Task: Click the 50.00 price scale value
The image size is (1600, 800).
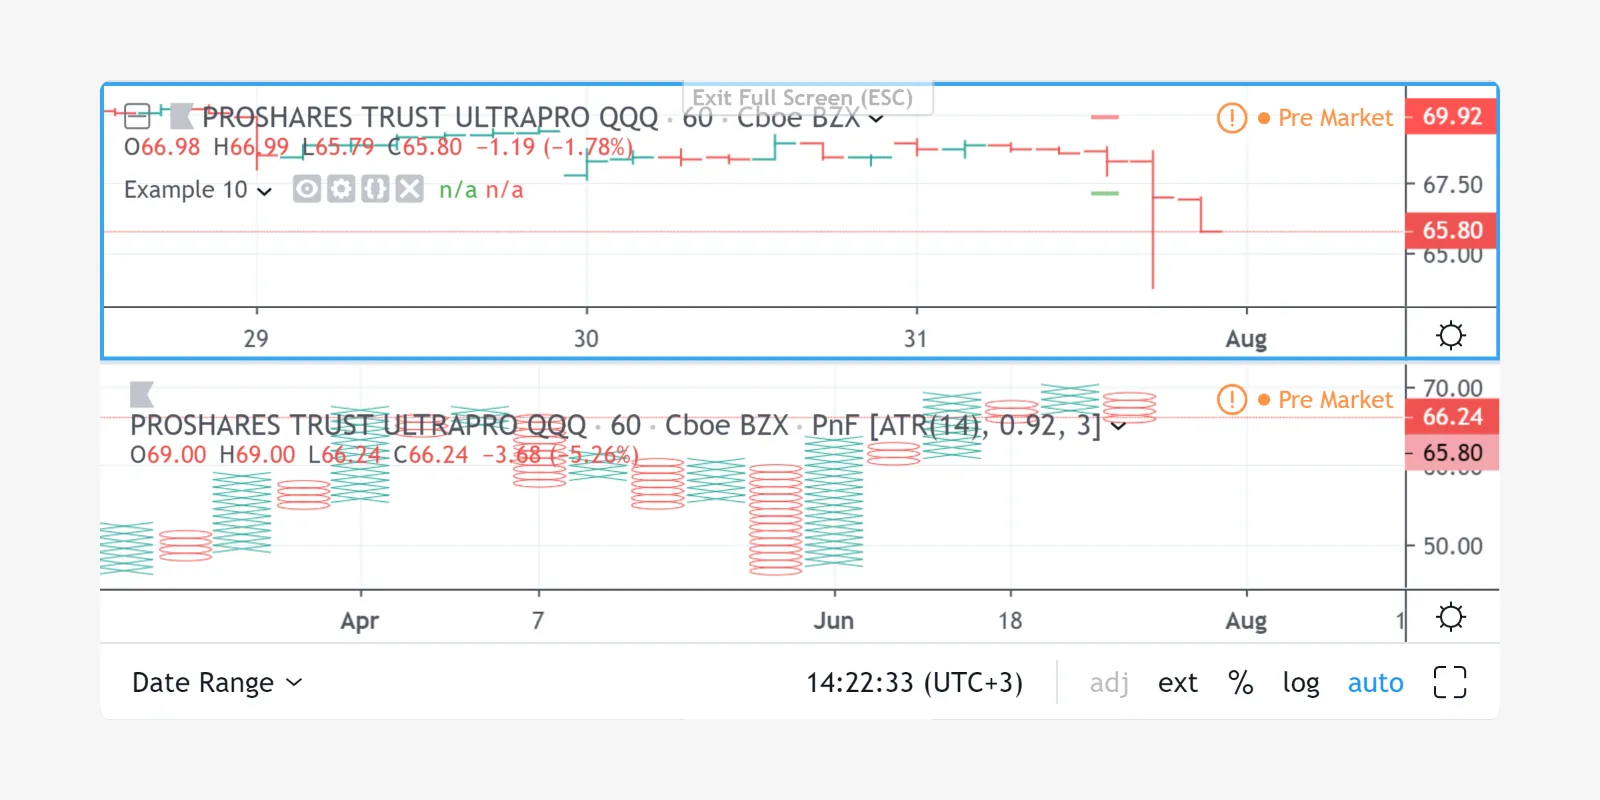Action: [1453, 546]
